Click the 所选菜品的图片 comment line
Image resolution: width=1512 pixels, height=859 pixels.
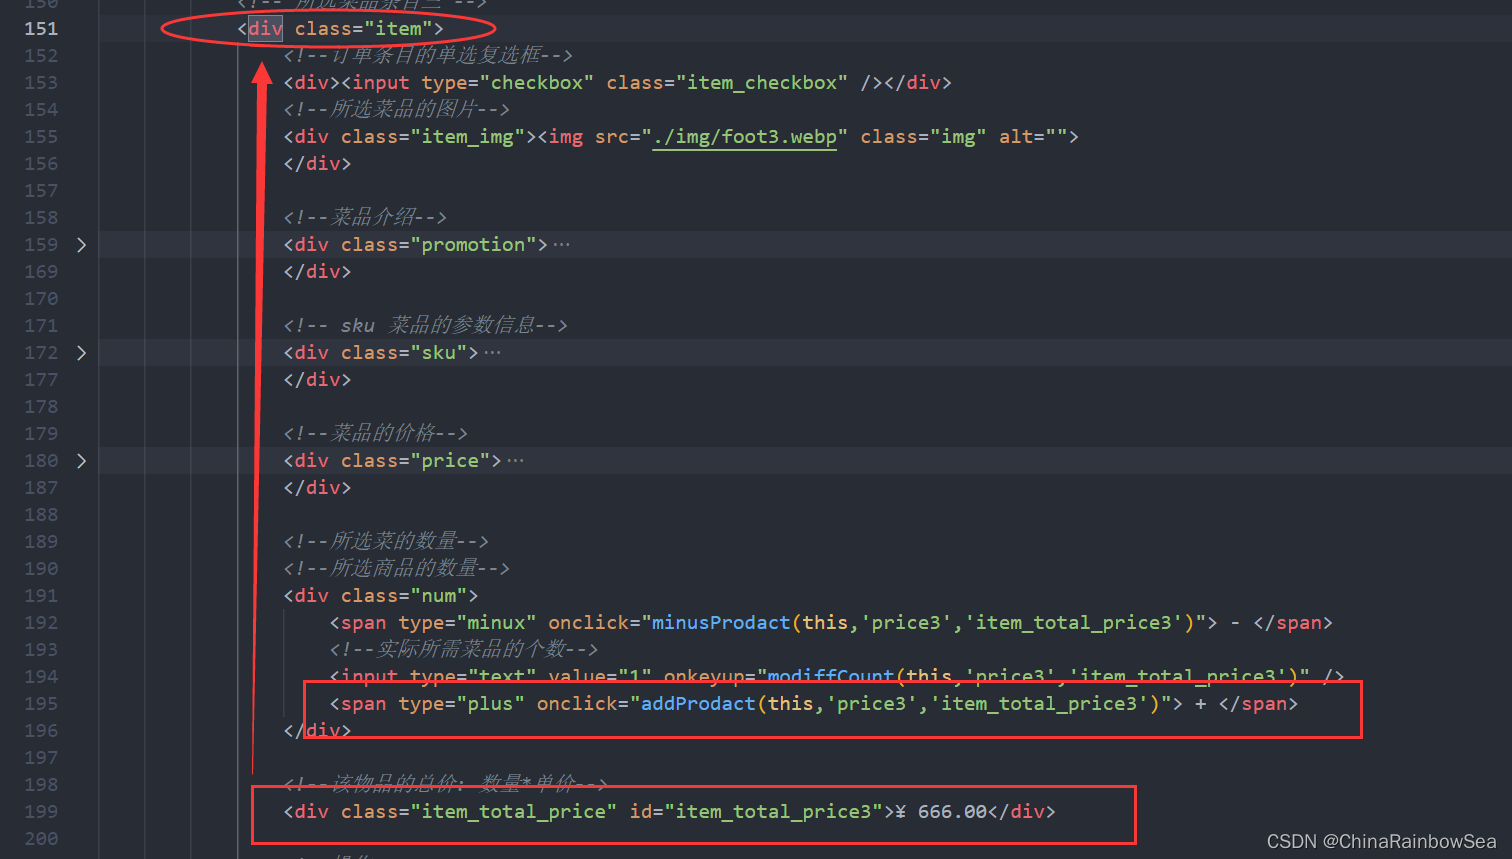click(x=397, y=110)
